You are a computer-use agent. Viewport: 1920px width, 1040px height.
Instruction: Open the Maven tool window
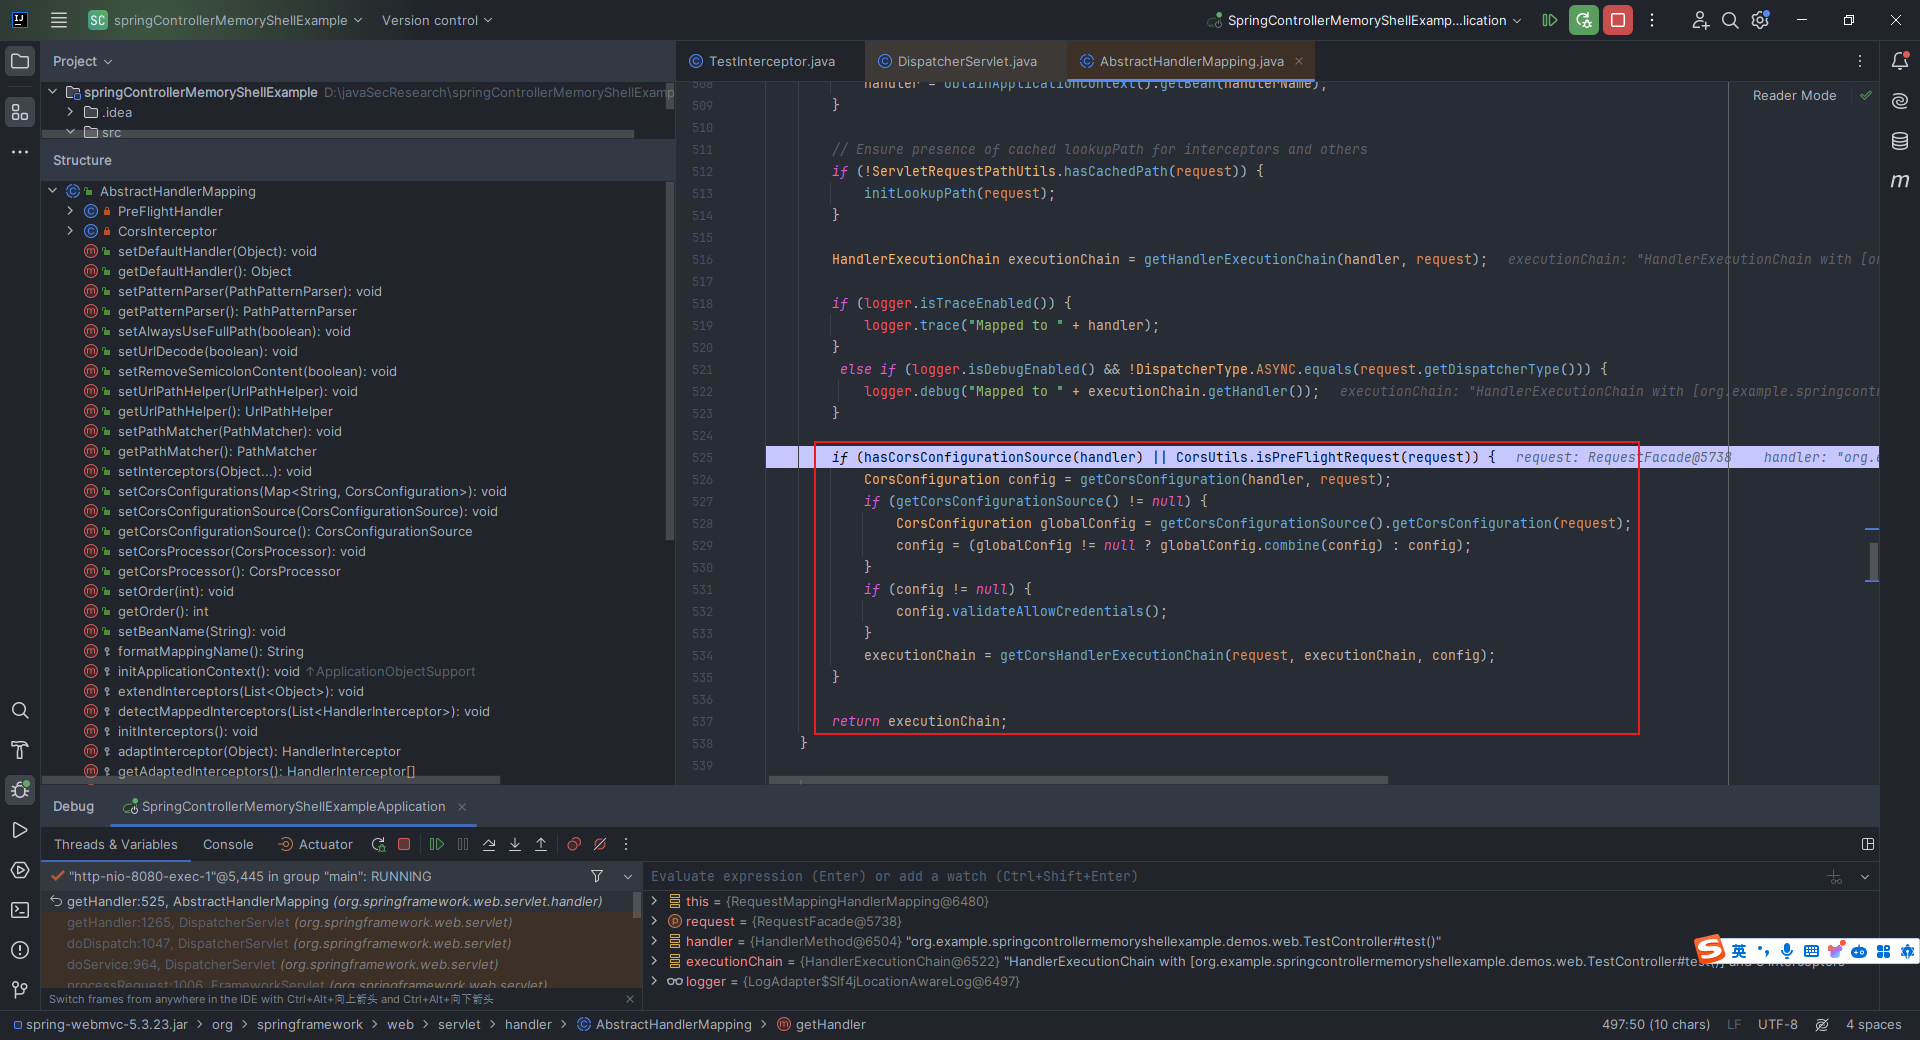(1900, 181)
